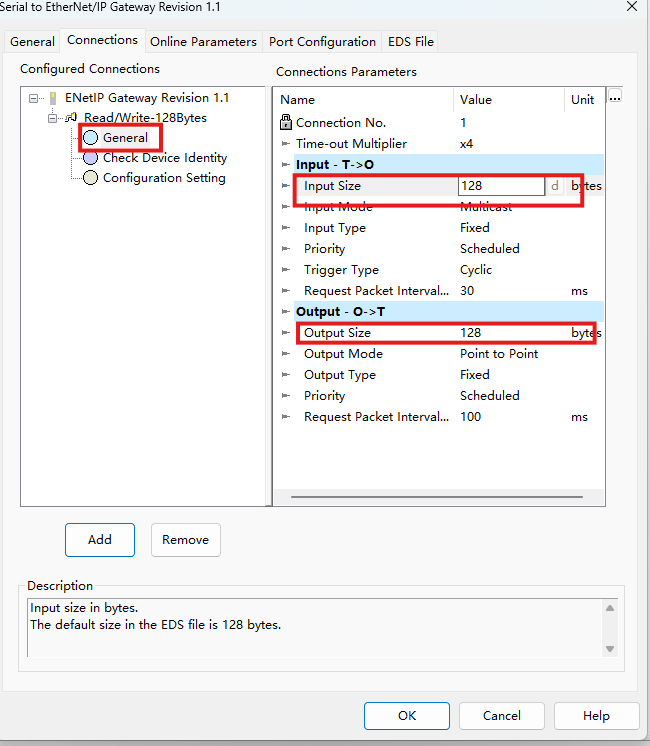Viewport: 650px width, 746px height.
Task: Select the General node in the connections tree
Action: 125,137
